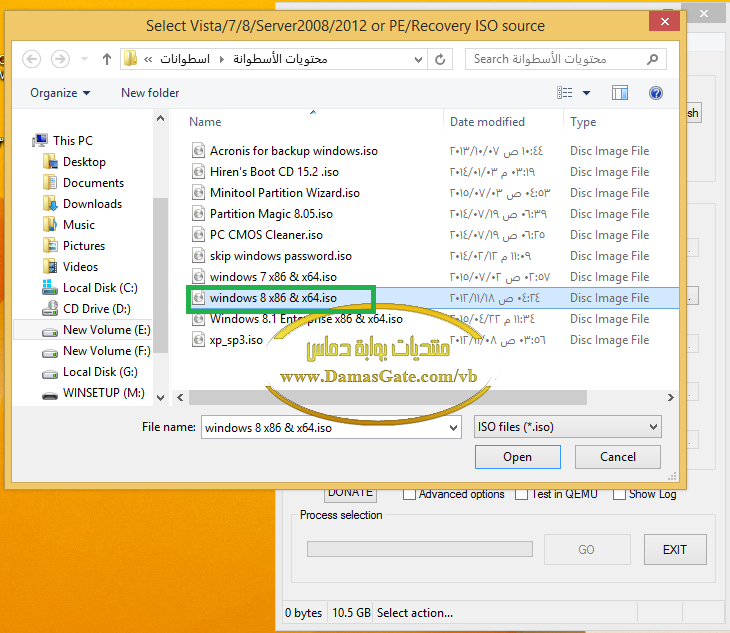Expand the address bar history dropdown
Viewport: 730px width, 633px height.
pyautogui.click(x=418, y=60)
